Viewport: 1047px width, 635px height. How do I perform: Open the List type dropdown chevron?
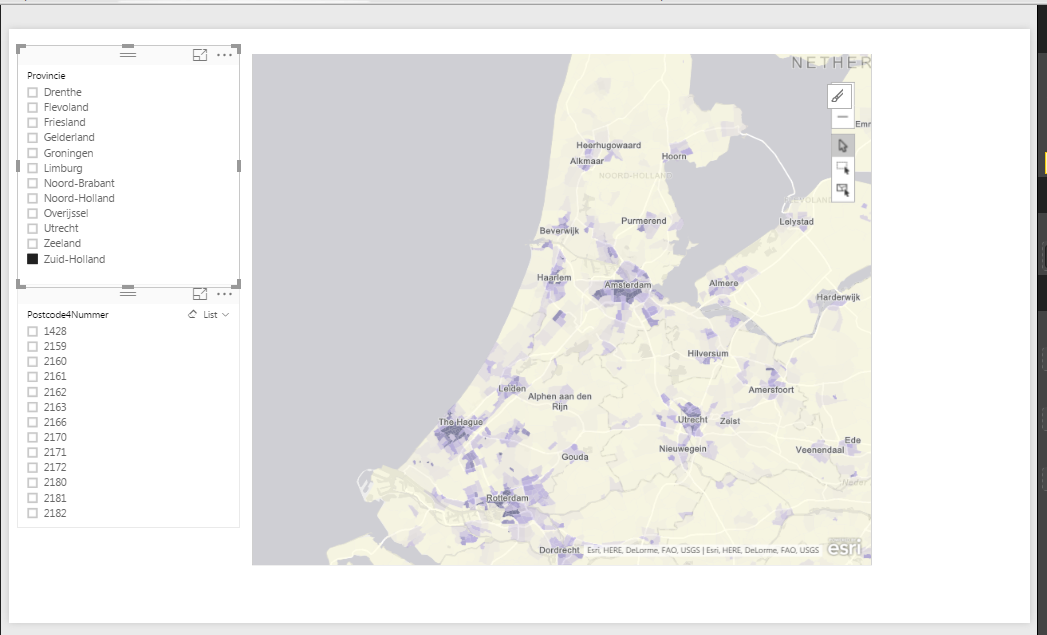click(226, 314)
